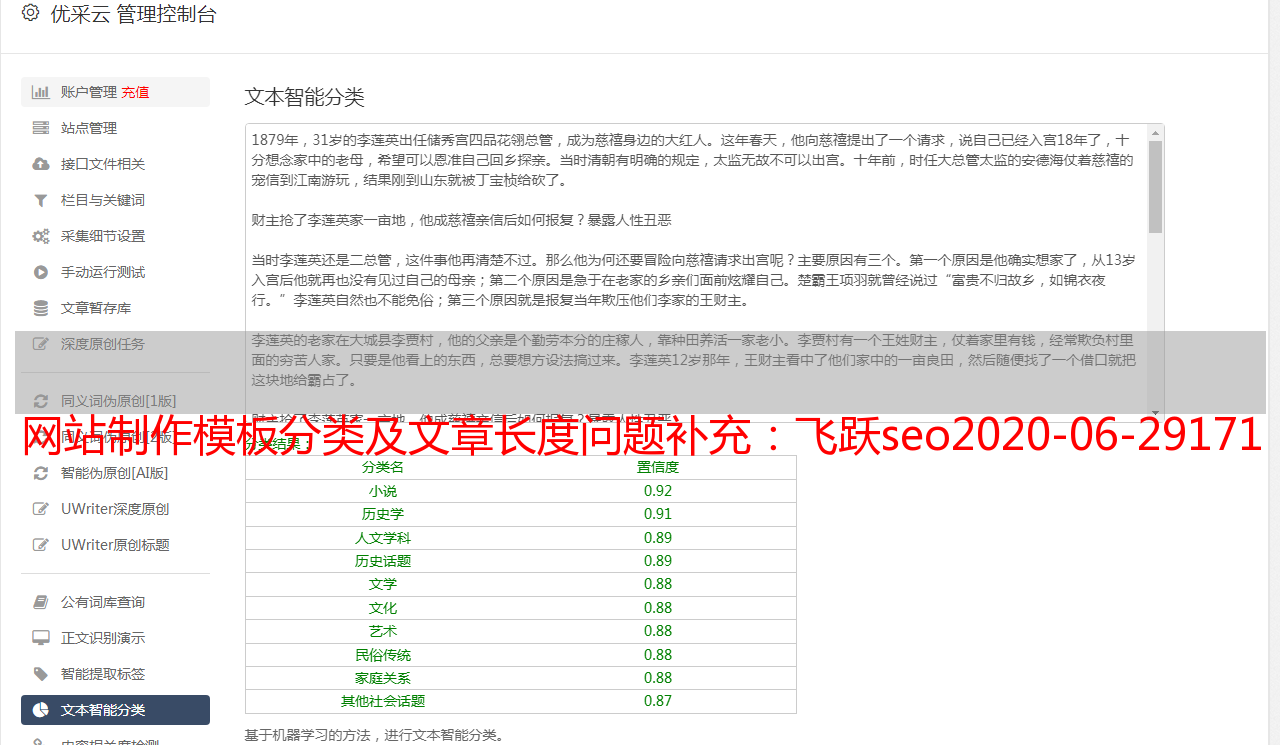Viewport: 1280px width, 745px height.
Task: Open 账户管理 menu item
Action: [x=115, y=92]
